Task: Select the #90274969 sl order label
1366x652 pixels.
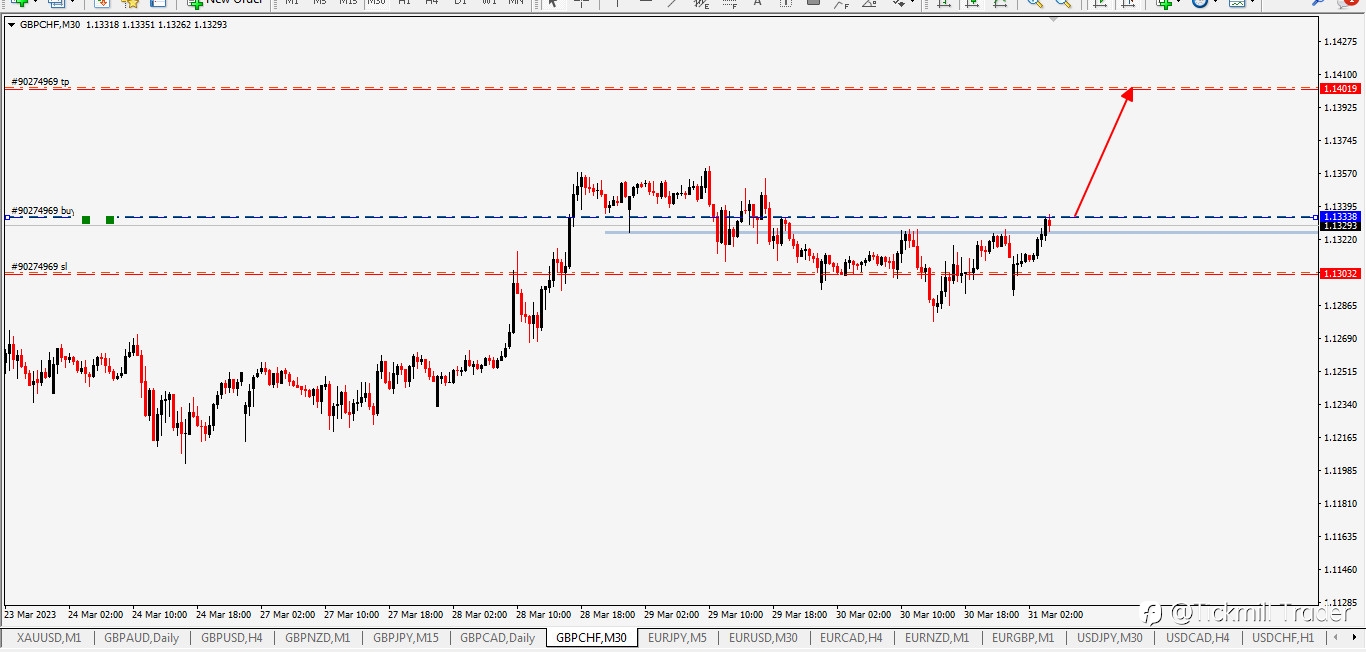Action: coord(39,267)
